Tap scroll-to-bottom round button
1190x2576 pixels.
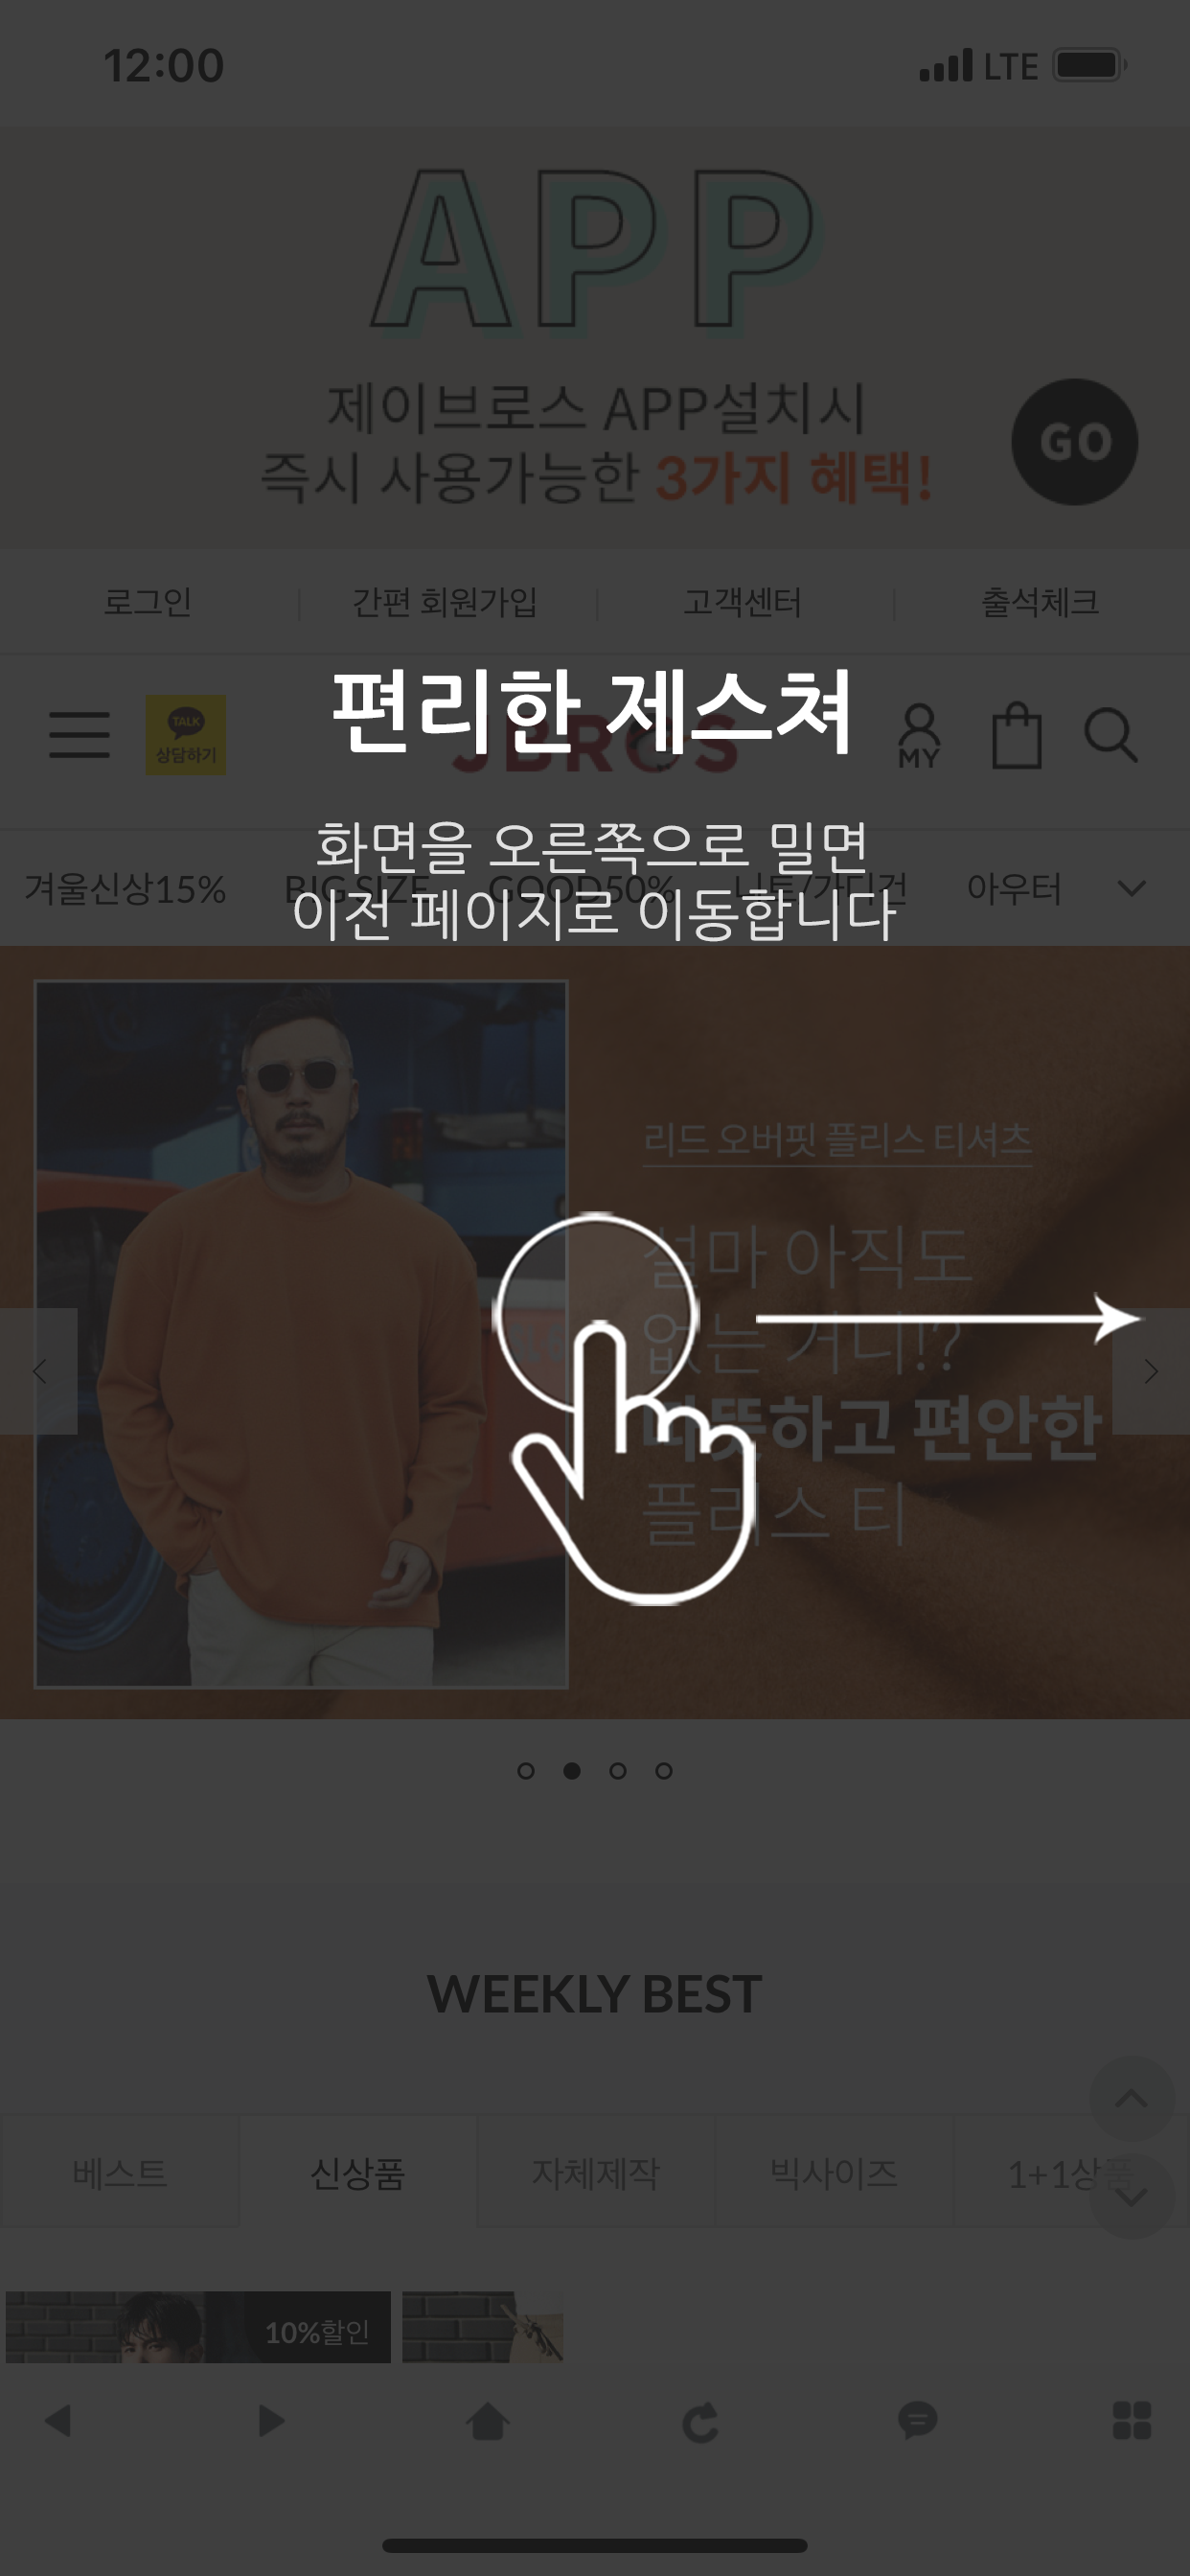(x=1131, y=2197)
